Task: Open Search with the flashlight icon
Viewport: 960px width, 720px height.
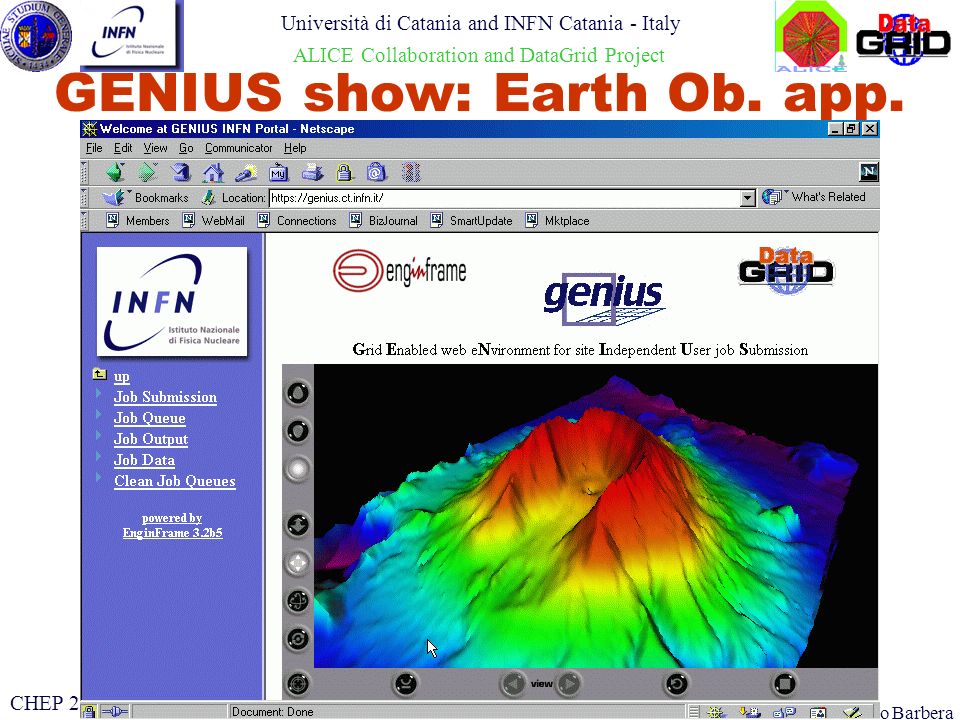Action: click(246, 173)
